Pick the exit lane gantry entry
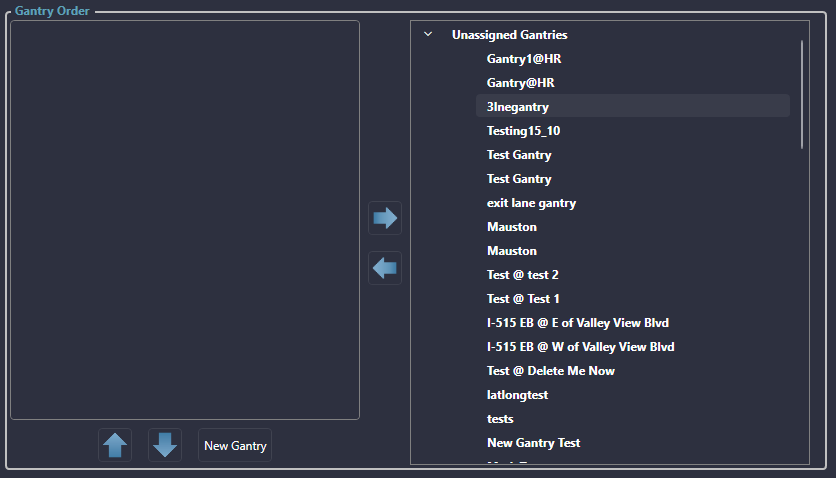 [x=531, y=203]
